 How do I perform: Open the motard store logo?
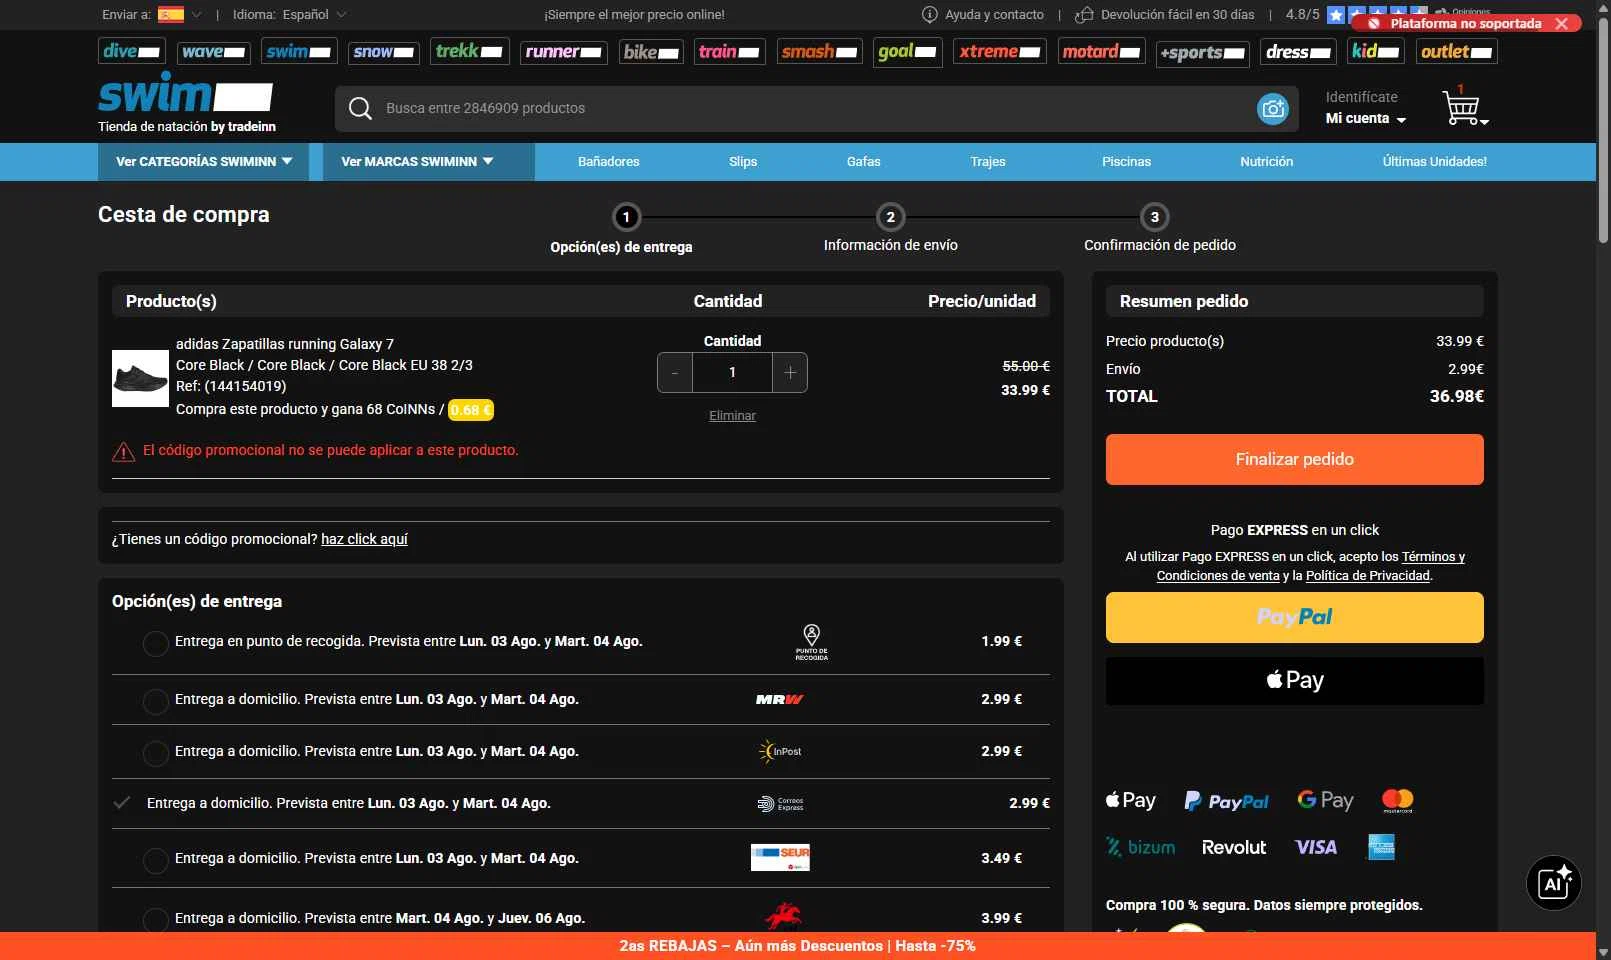point(1101,51)
